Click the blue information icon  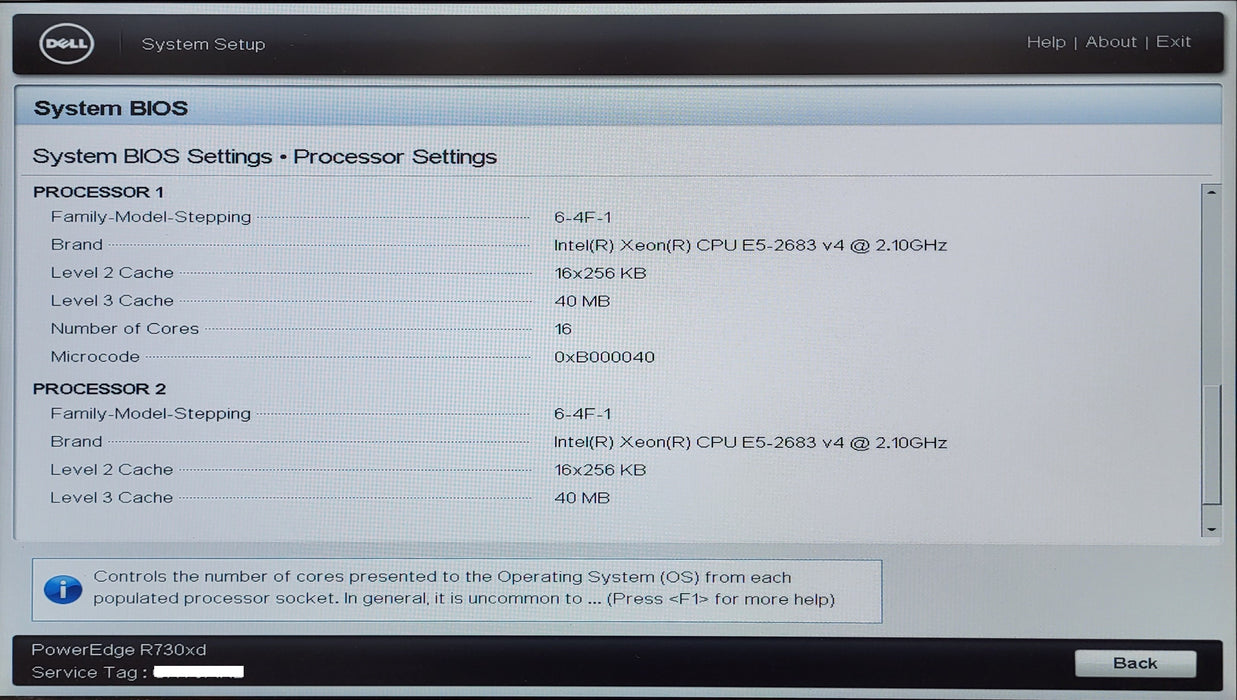point(63,589)
